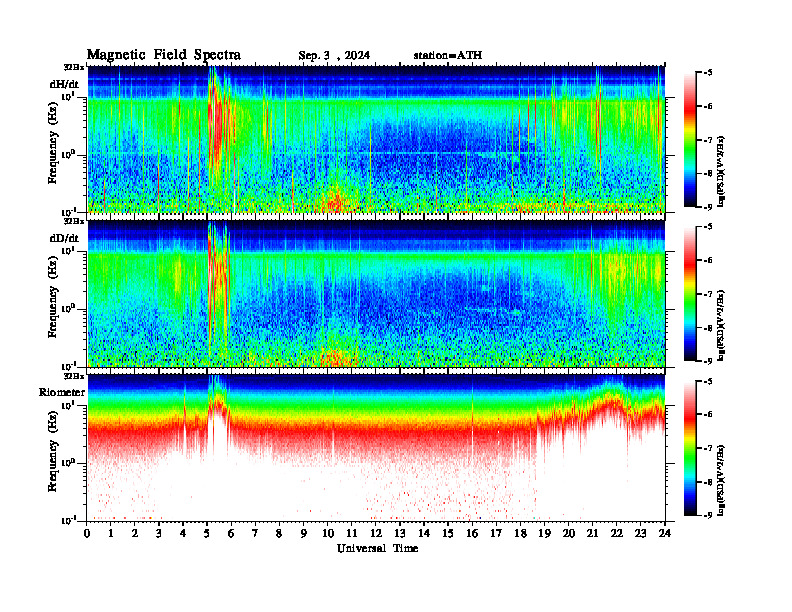Click the color bar beside the dD/dt panel
This screenshot has height=612, width=792.
[690, 294]
